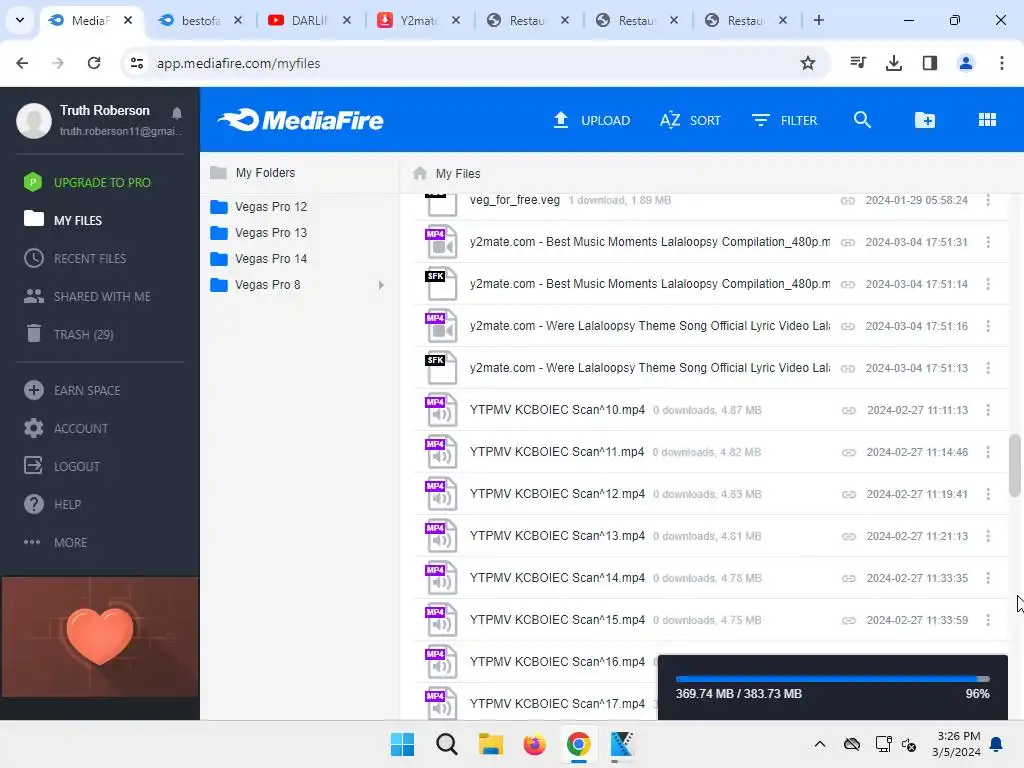Click the Truth Roberson profile avatar

(34, 120)
